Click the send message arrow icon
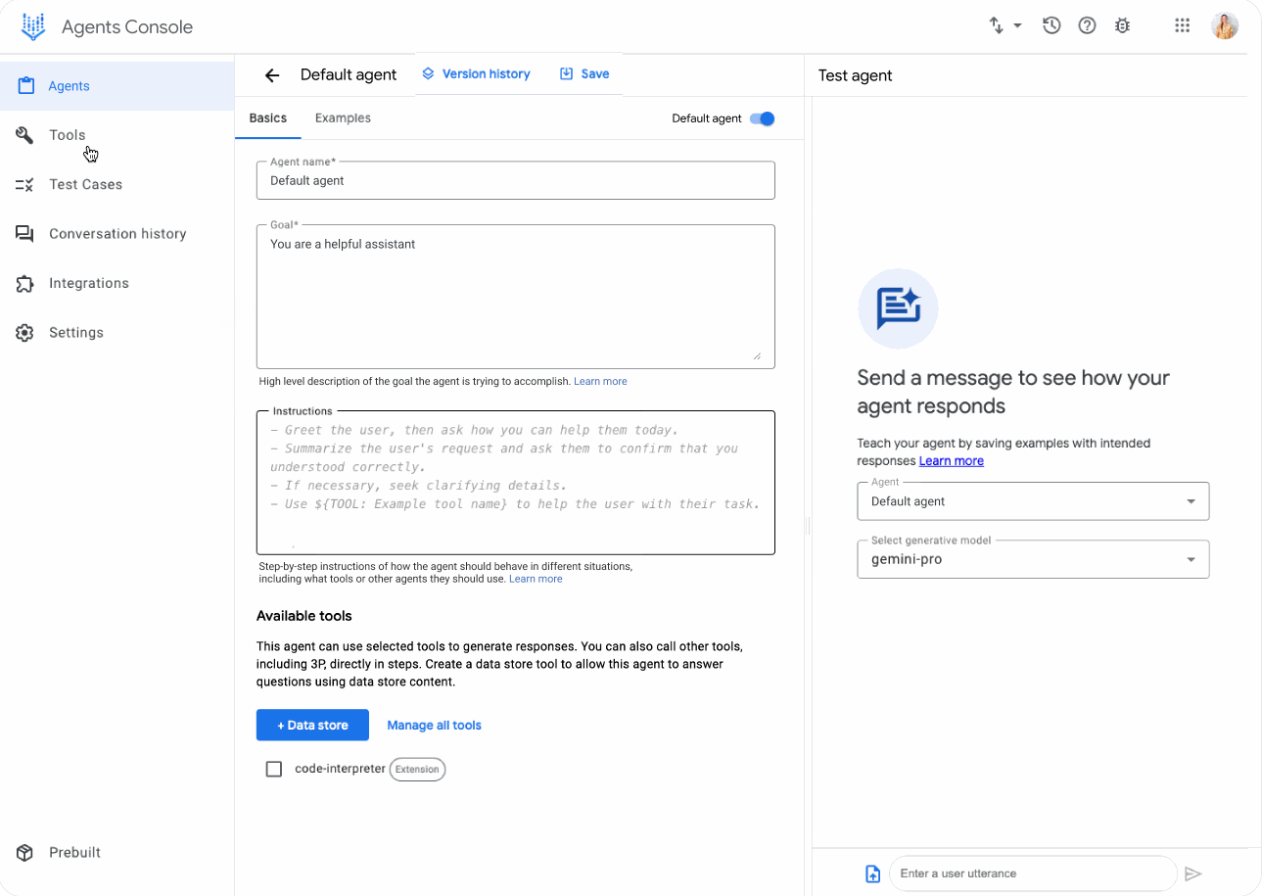This screenshot has height=896, width=1262. pos(1192,873)
